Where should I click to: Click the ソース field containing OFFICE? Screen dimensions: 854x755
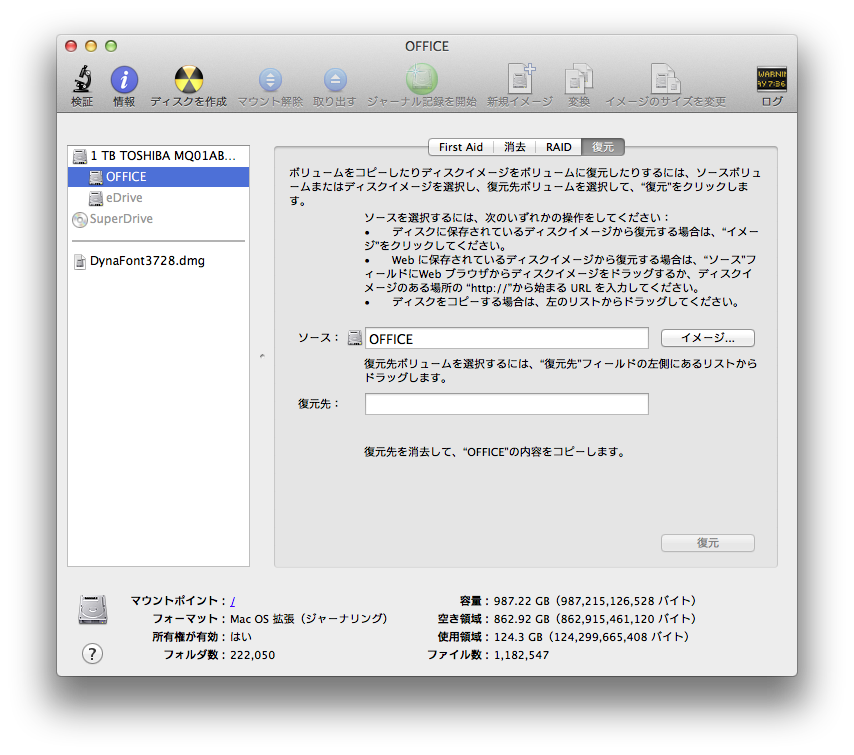pos(507,338)
